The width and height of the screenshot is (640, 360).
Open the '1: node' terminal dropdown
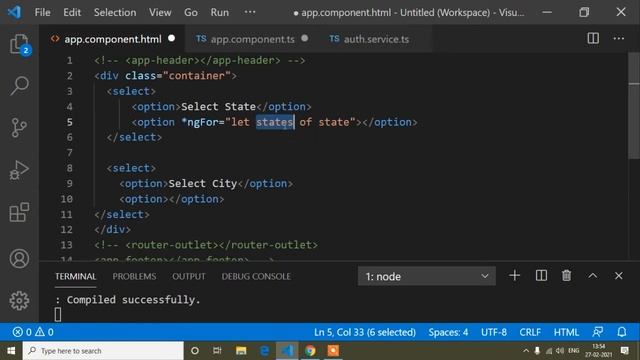pyautogui.click(x=427, y=276)
